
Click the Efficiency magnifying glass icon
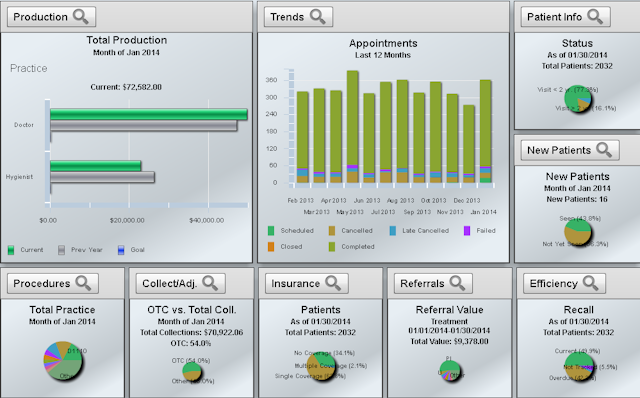click(591, 283)
